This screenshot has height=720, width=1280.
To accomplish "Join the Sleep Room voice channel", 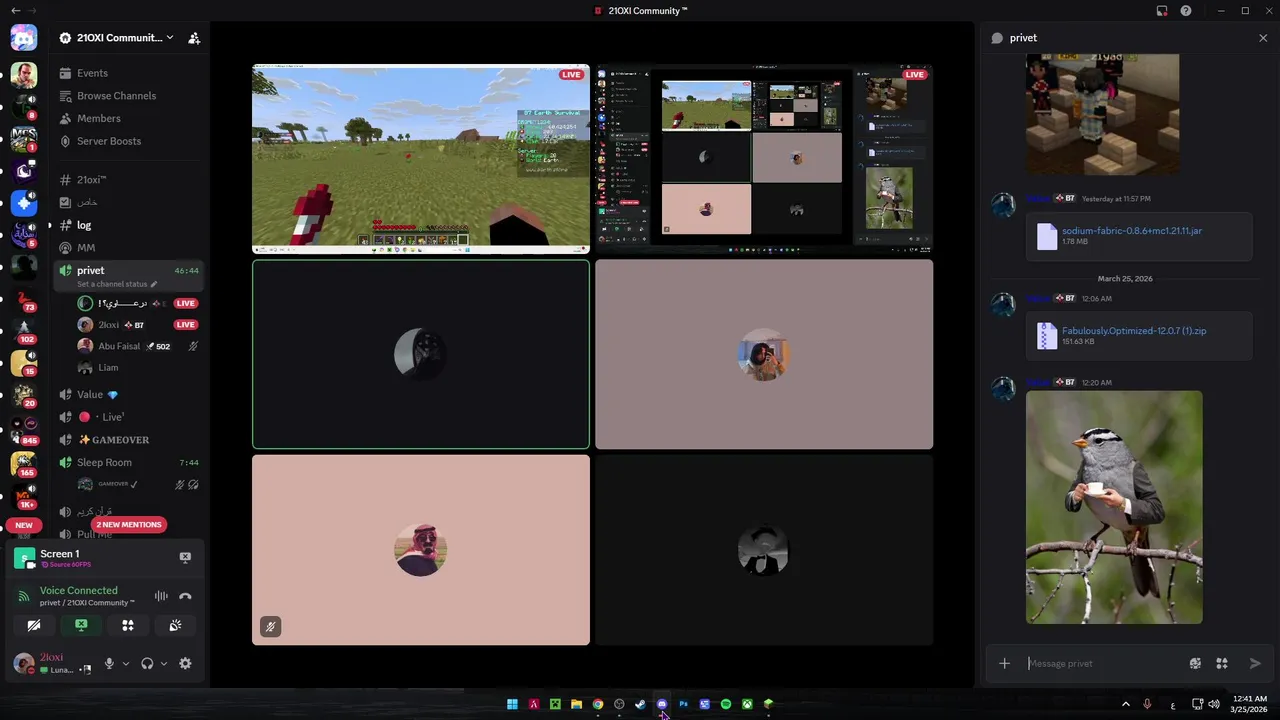I will [x=128, y=463].
